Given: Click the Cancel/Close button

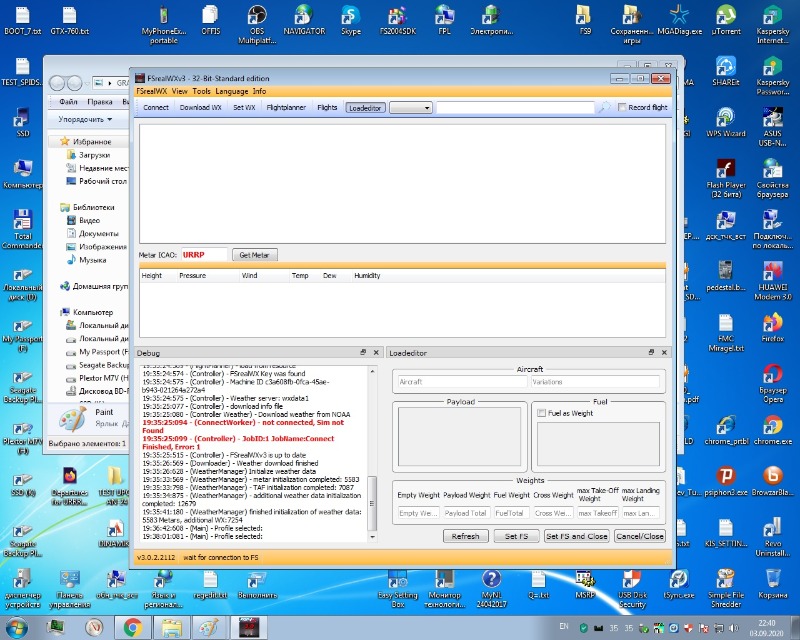Looking at the screenshot, I should coord(640,536).
